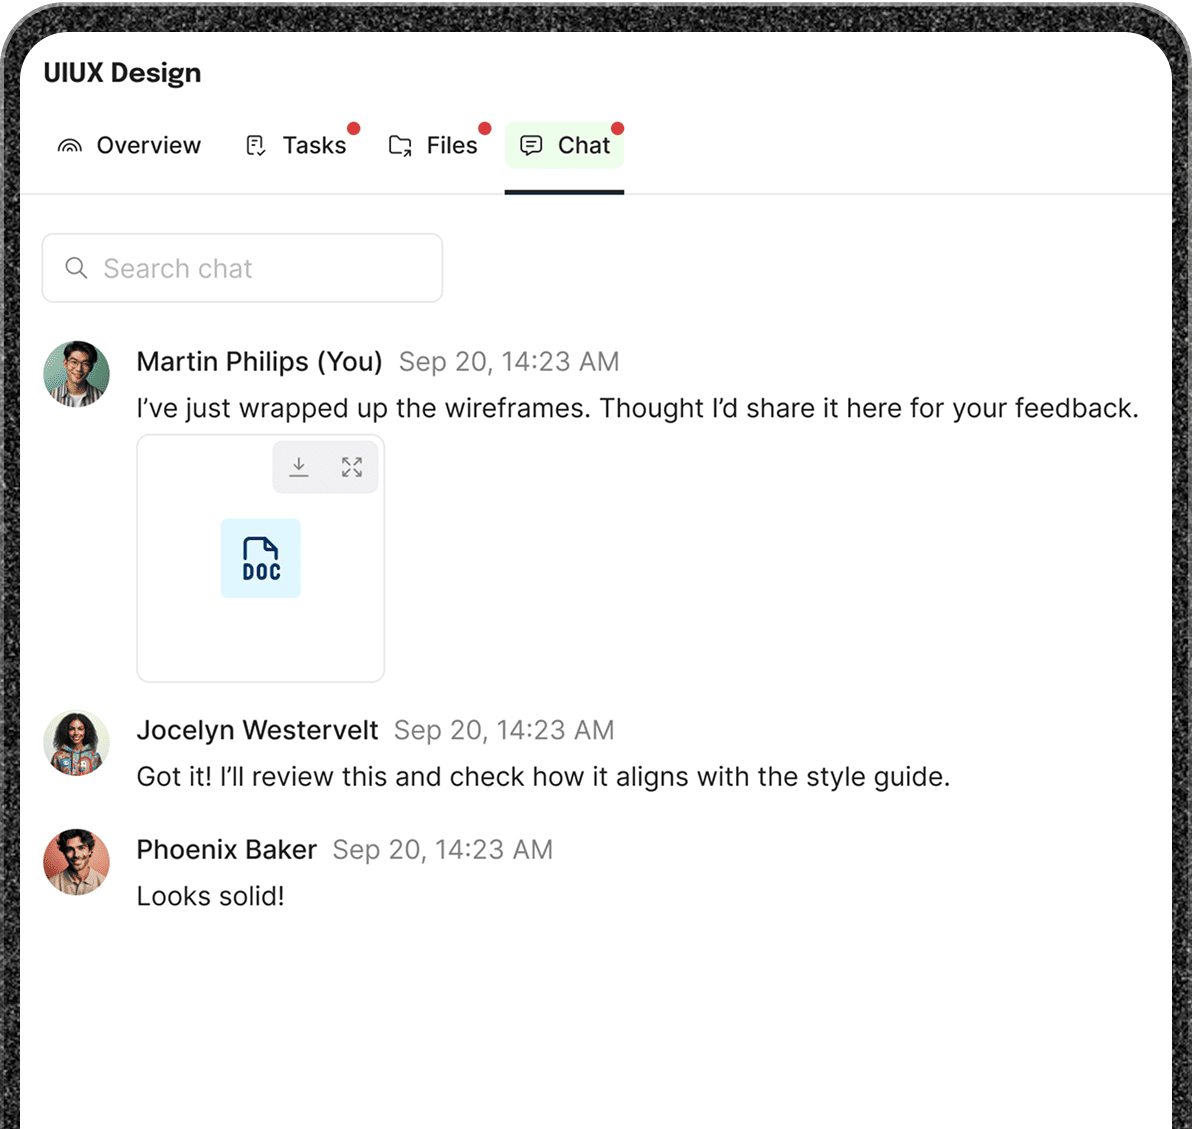Viewport: 1192px width, 1129px height.
Task: Switch to the Overview tab
Action: pos(130,146)
